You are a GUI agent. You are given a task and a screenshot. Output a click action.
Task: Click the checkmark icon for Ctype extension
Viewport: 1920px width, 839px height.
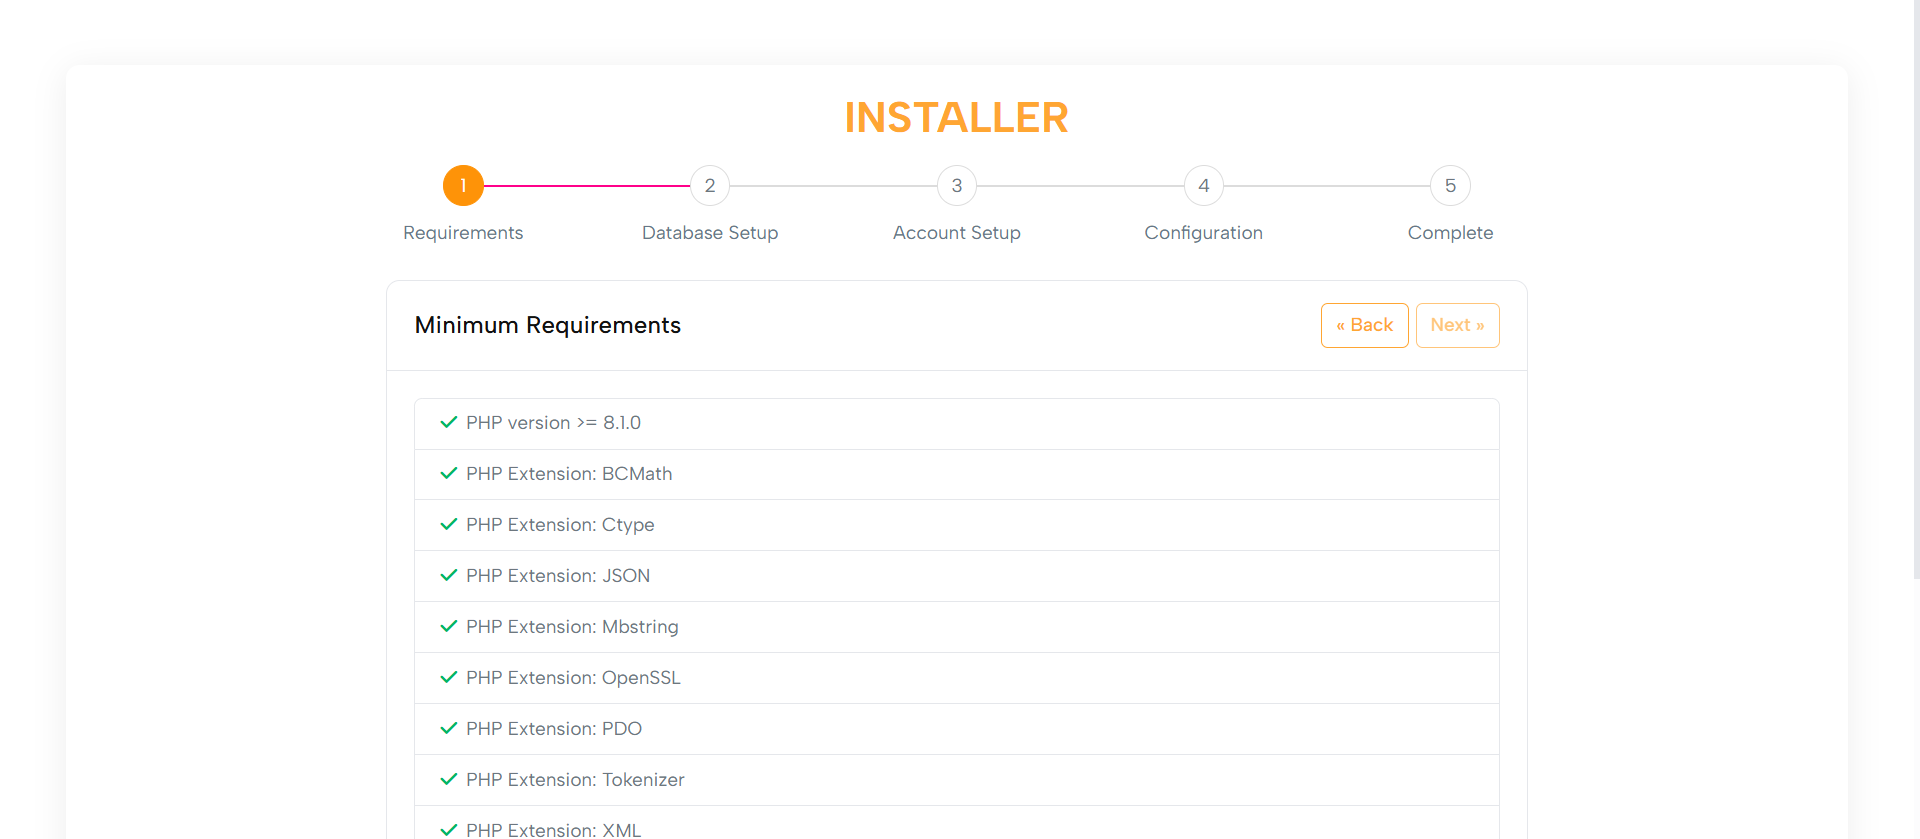(x=449, y=525)
